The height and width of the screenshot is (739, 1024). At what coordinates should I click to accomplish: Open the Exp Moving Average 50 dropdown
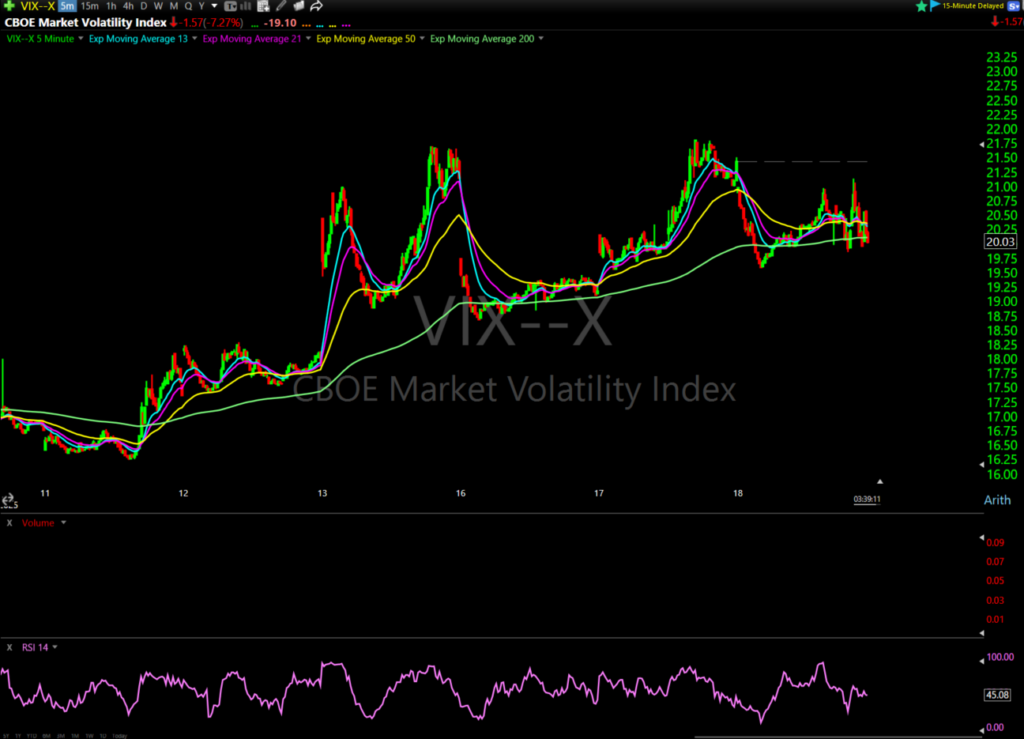pos(422,39)
